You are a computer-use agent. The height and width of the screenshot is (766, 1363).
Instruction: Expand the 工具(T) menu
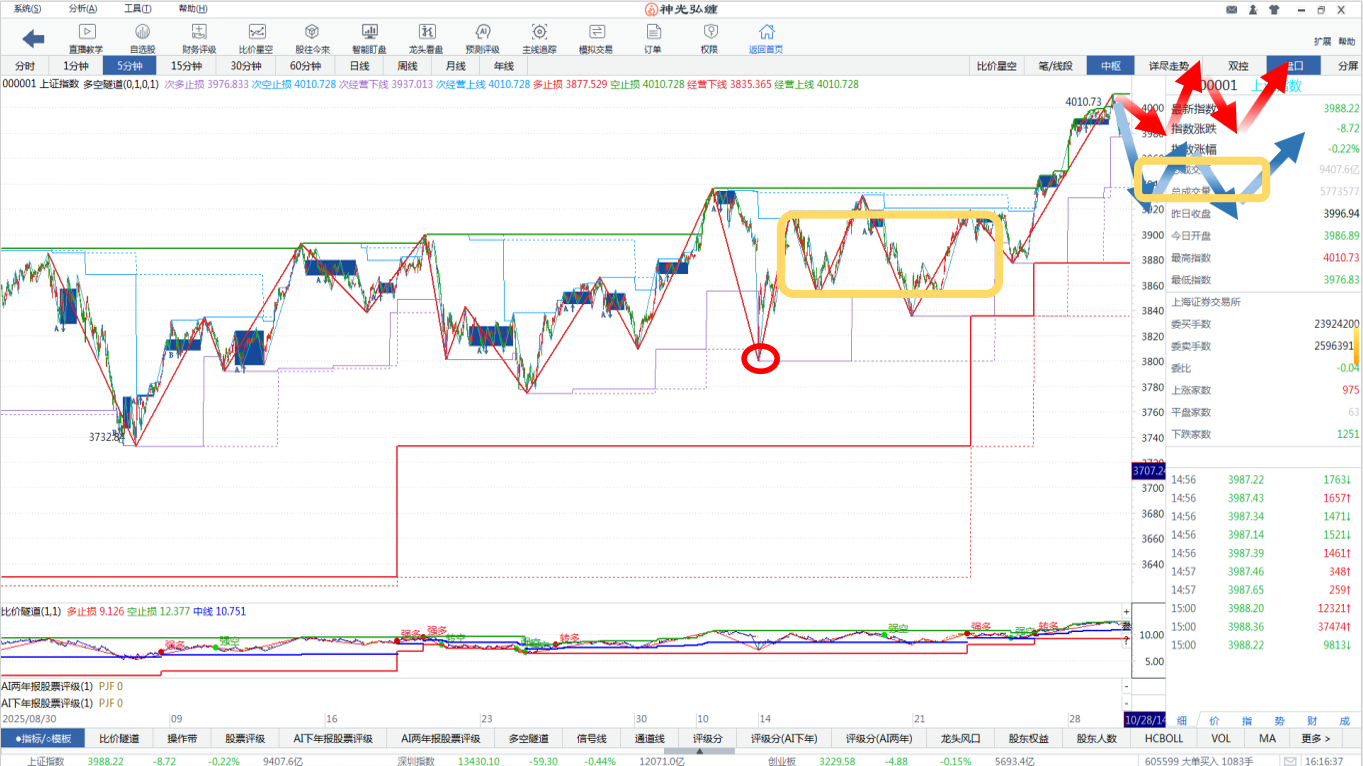138,9
